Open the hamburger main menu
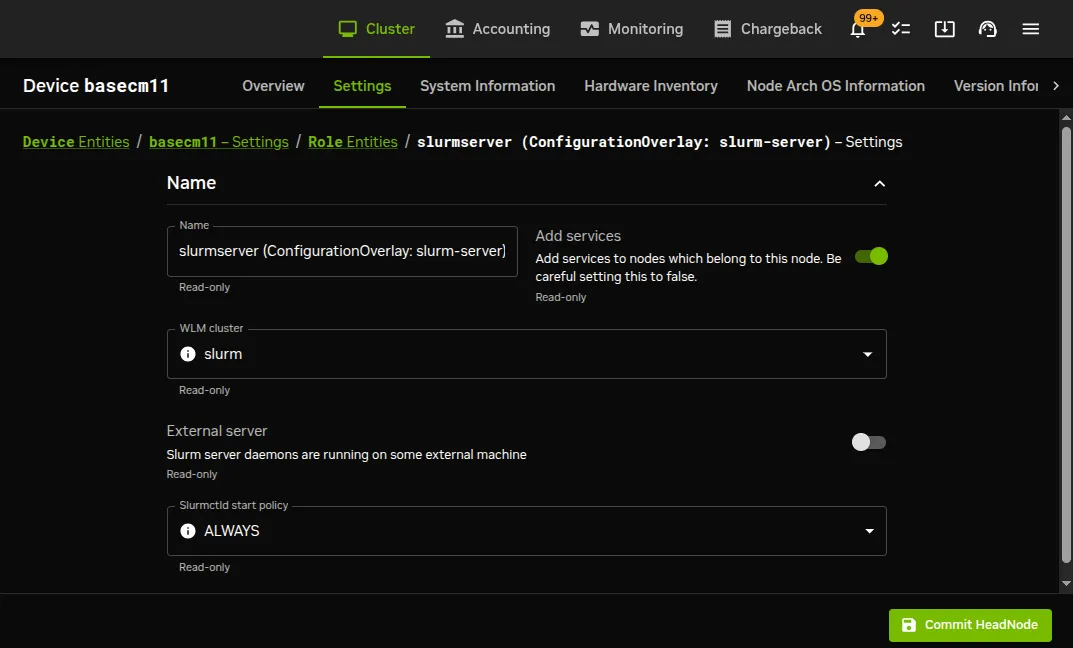 (x=1031, y=29)
